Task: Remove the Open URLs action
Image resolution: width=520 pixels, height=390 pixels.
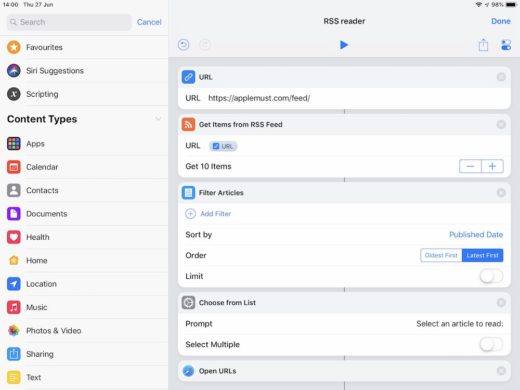Action: [x=501, y=371]
